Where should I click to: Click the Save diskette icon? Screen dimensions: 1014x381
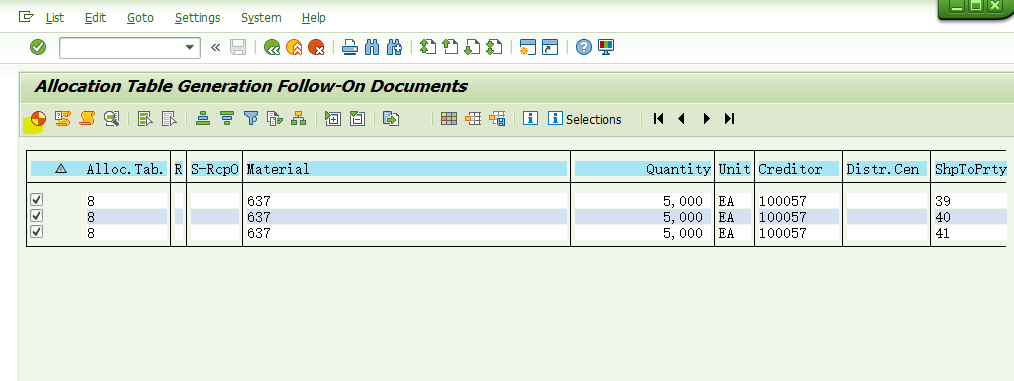238,47
